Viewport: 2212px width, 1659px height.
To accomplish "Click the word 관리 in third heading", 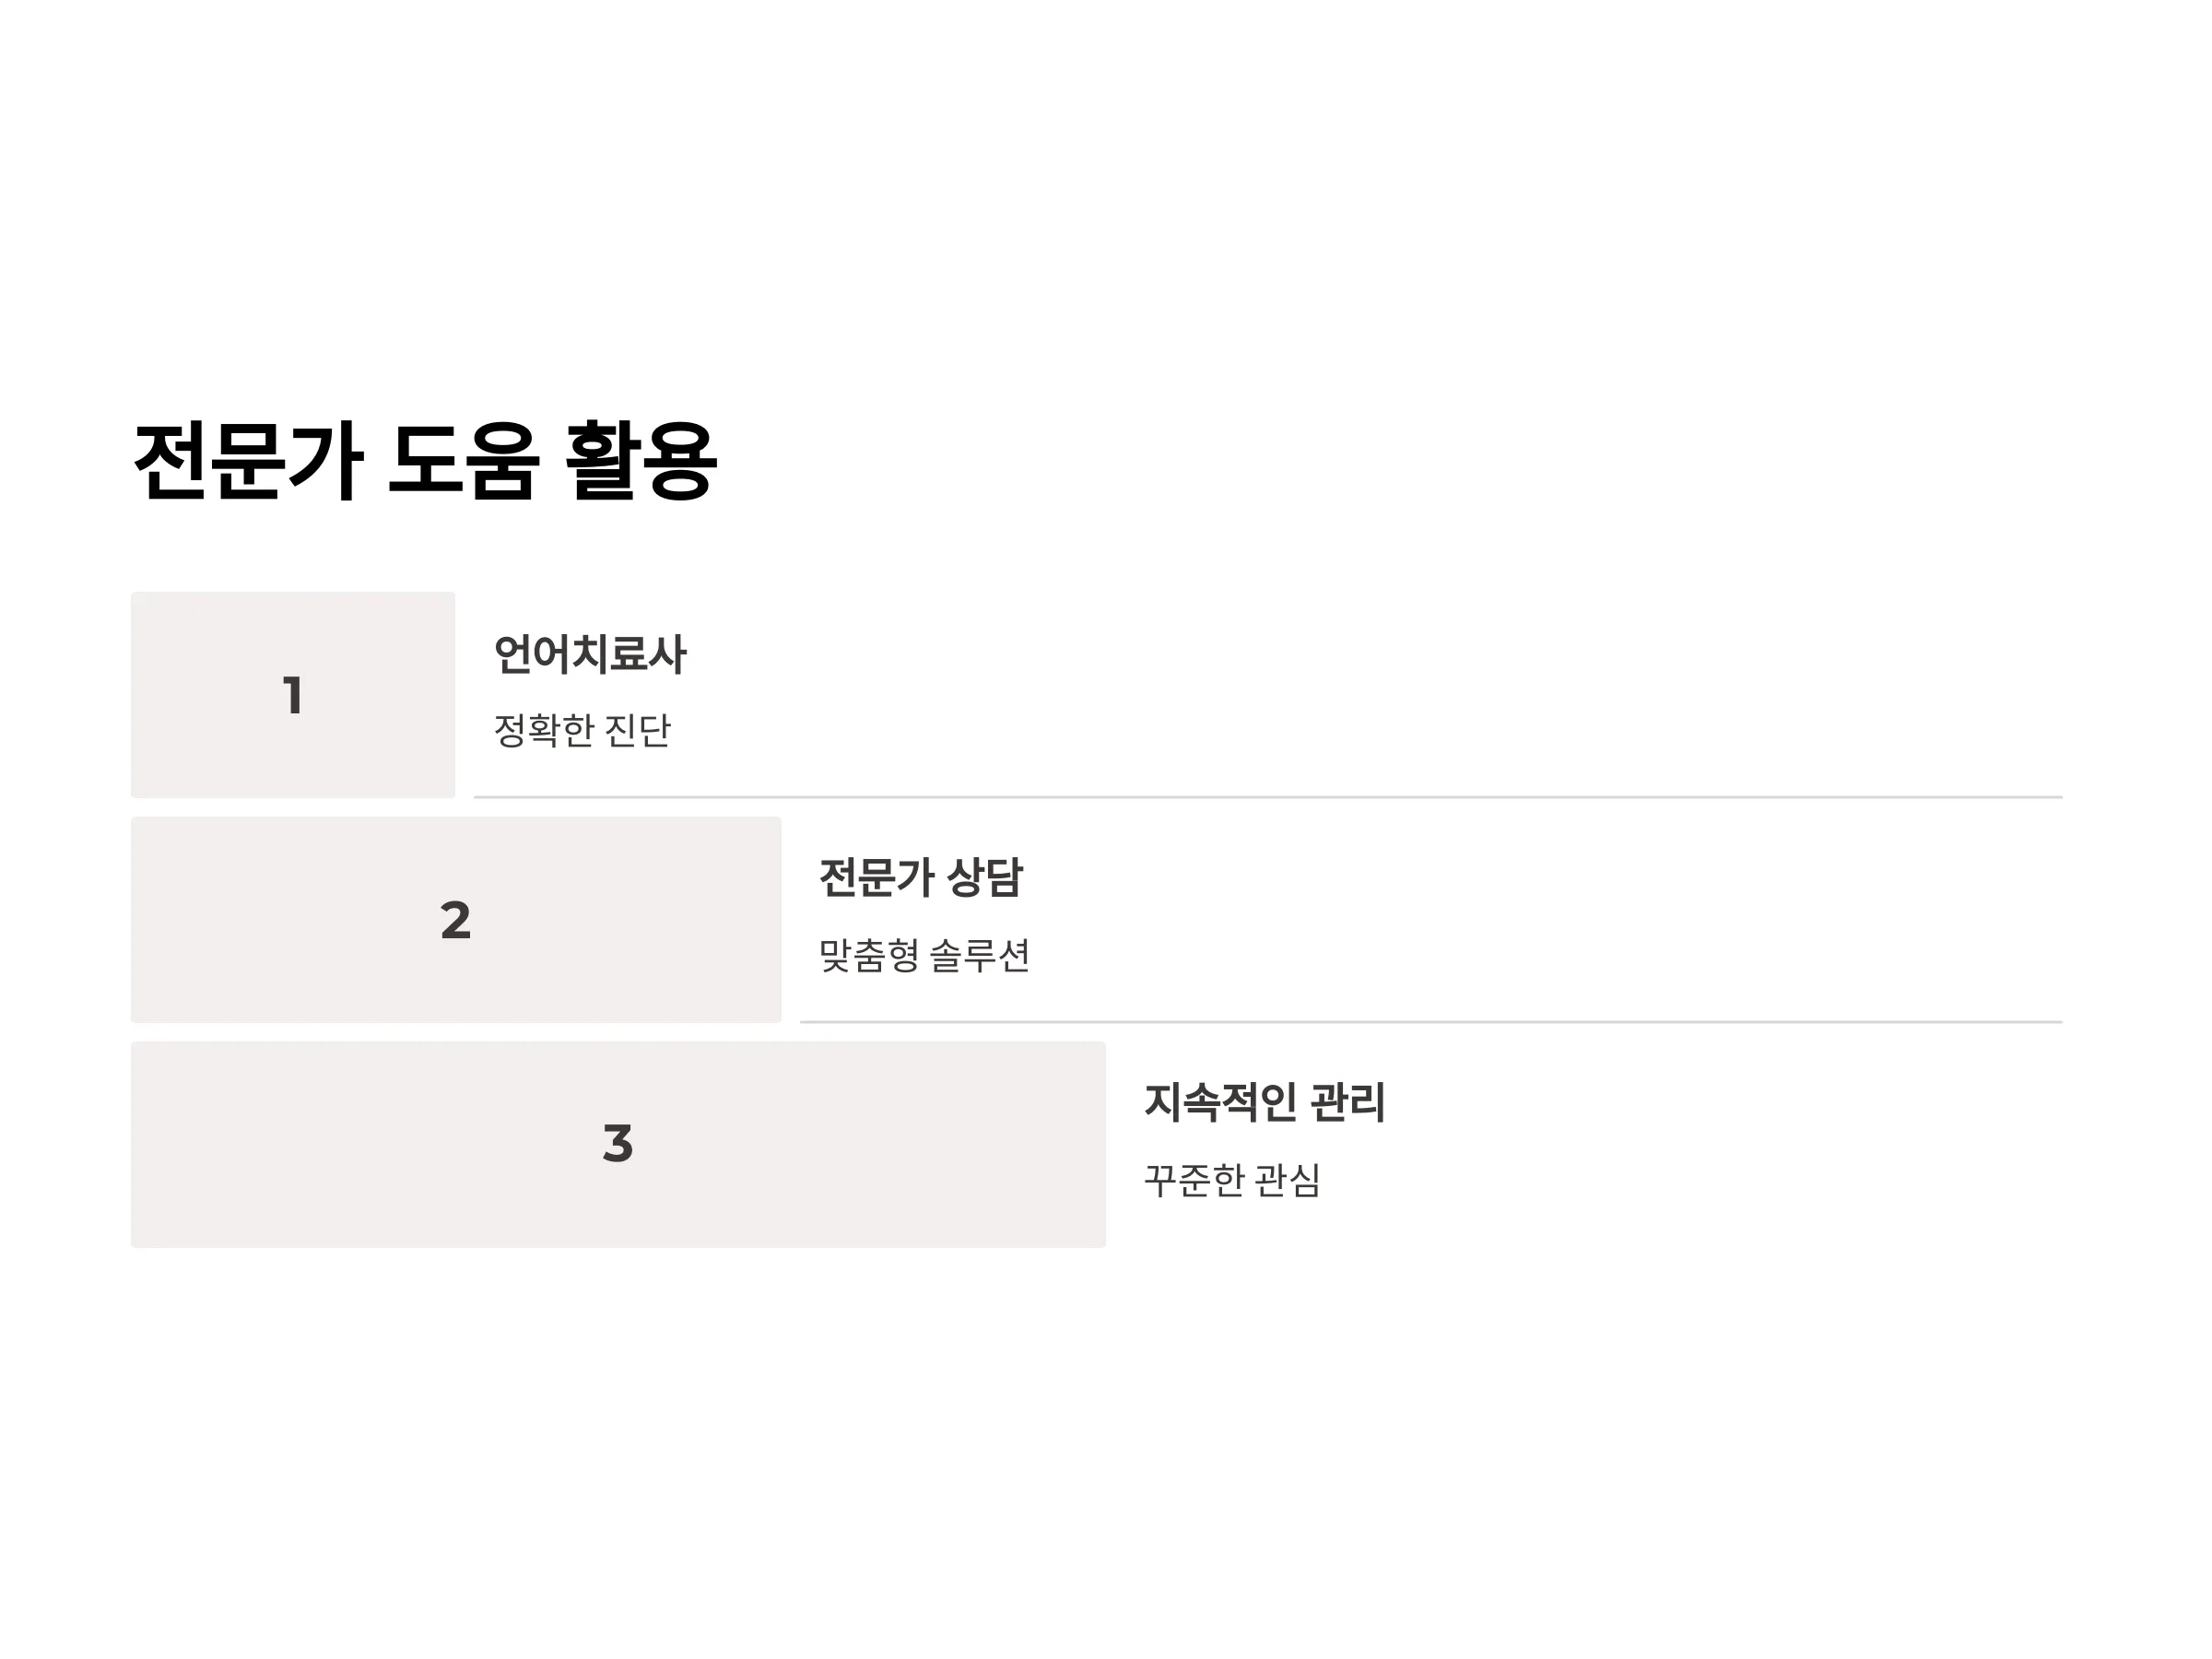I will point(1347,1102).
